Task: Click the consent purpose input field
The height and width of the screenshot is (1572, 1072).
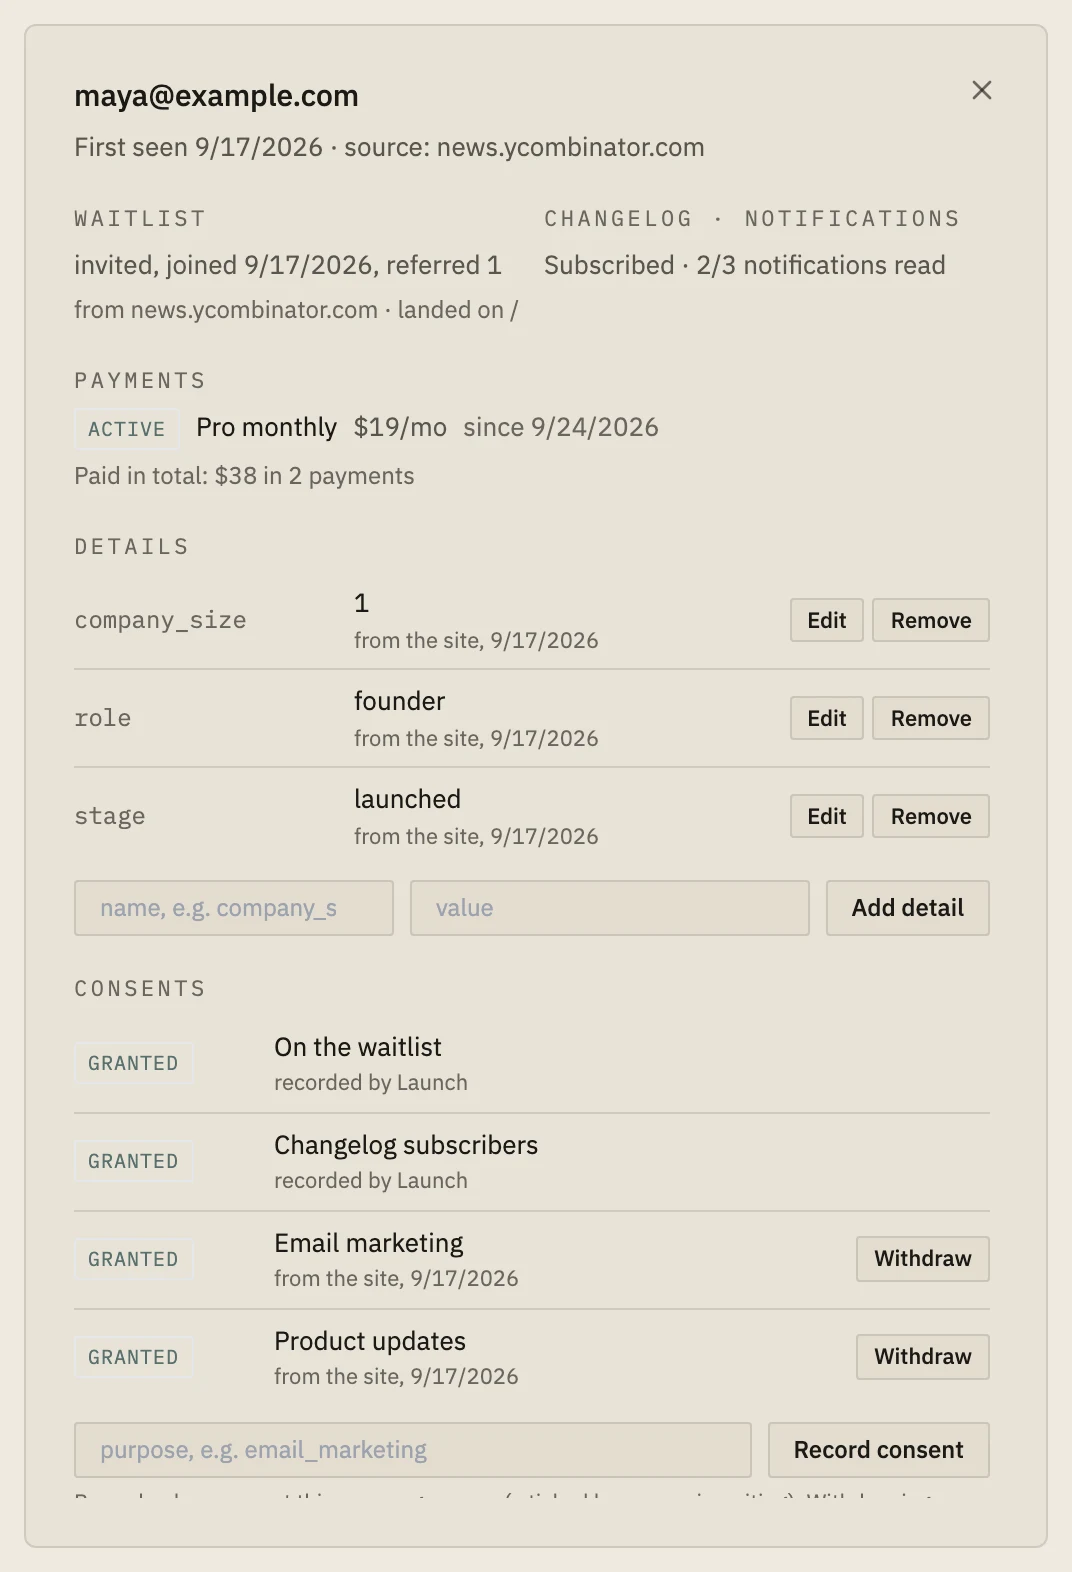Action: [413, 1450]
